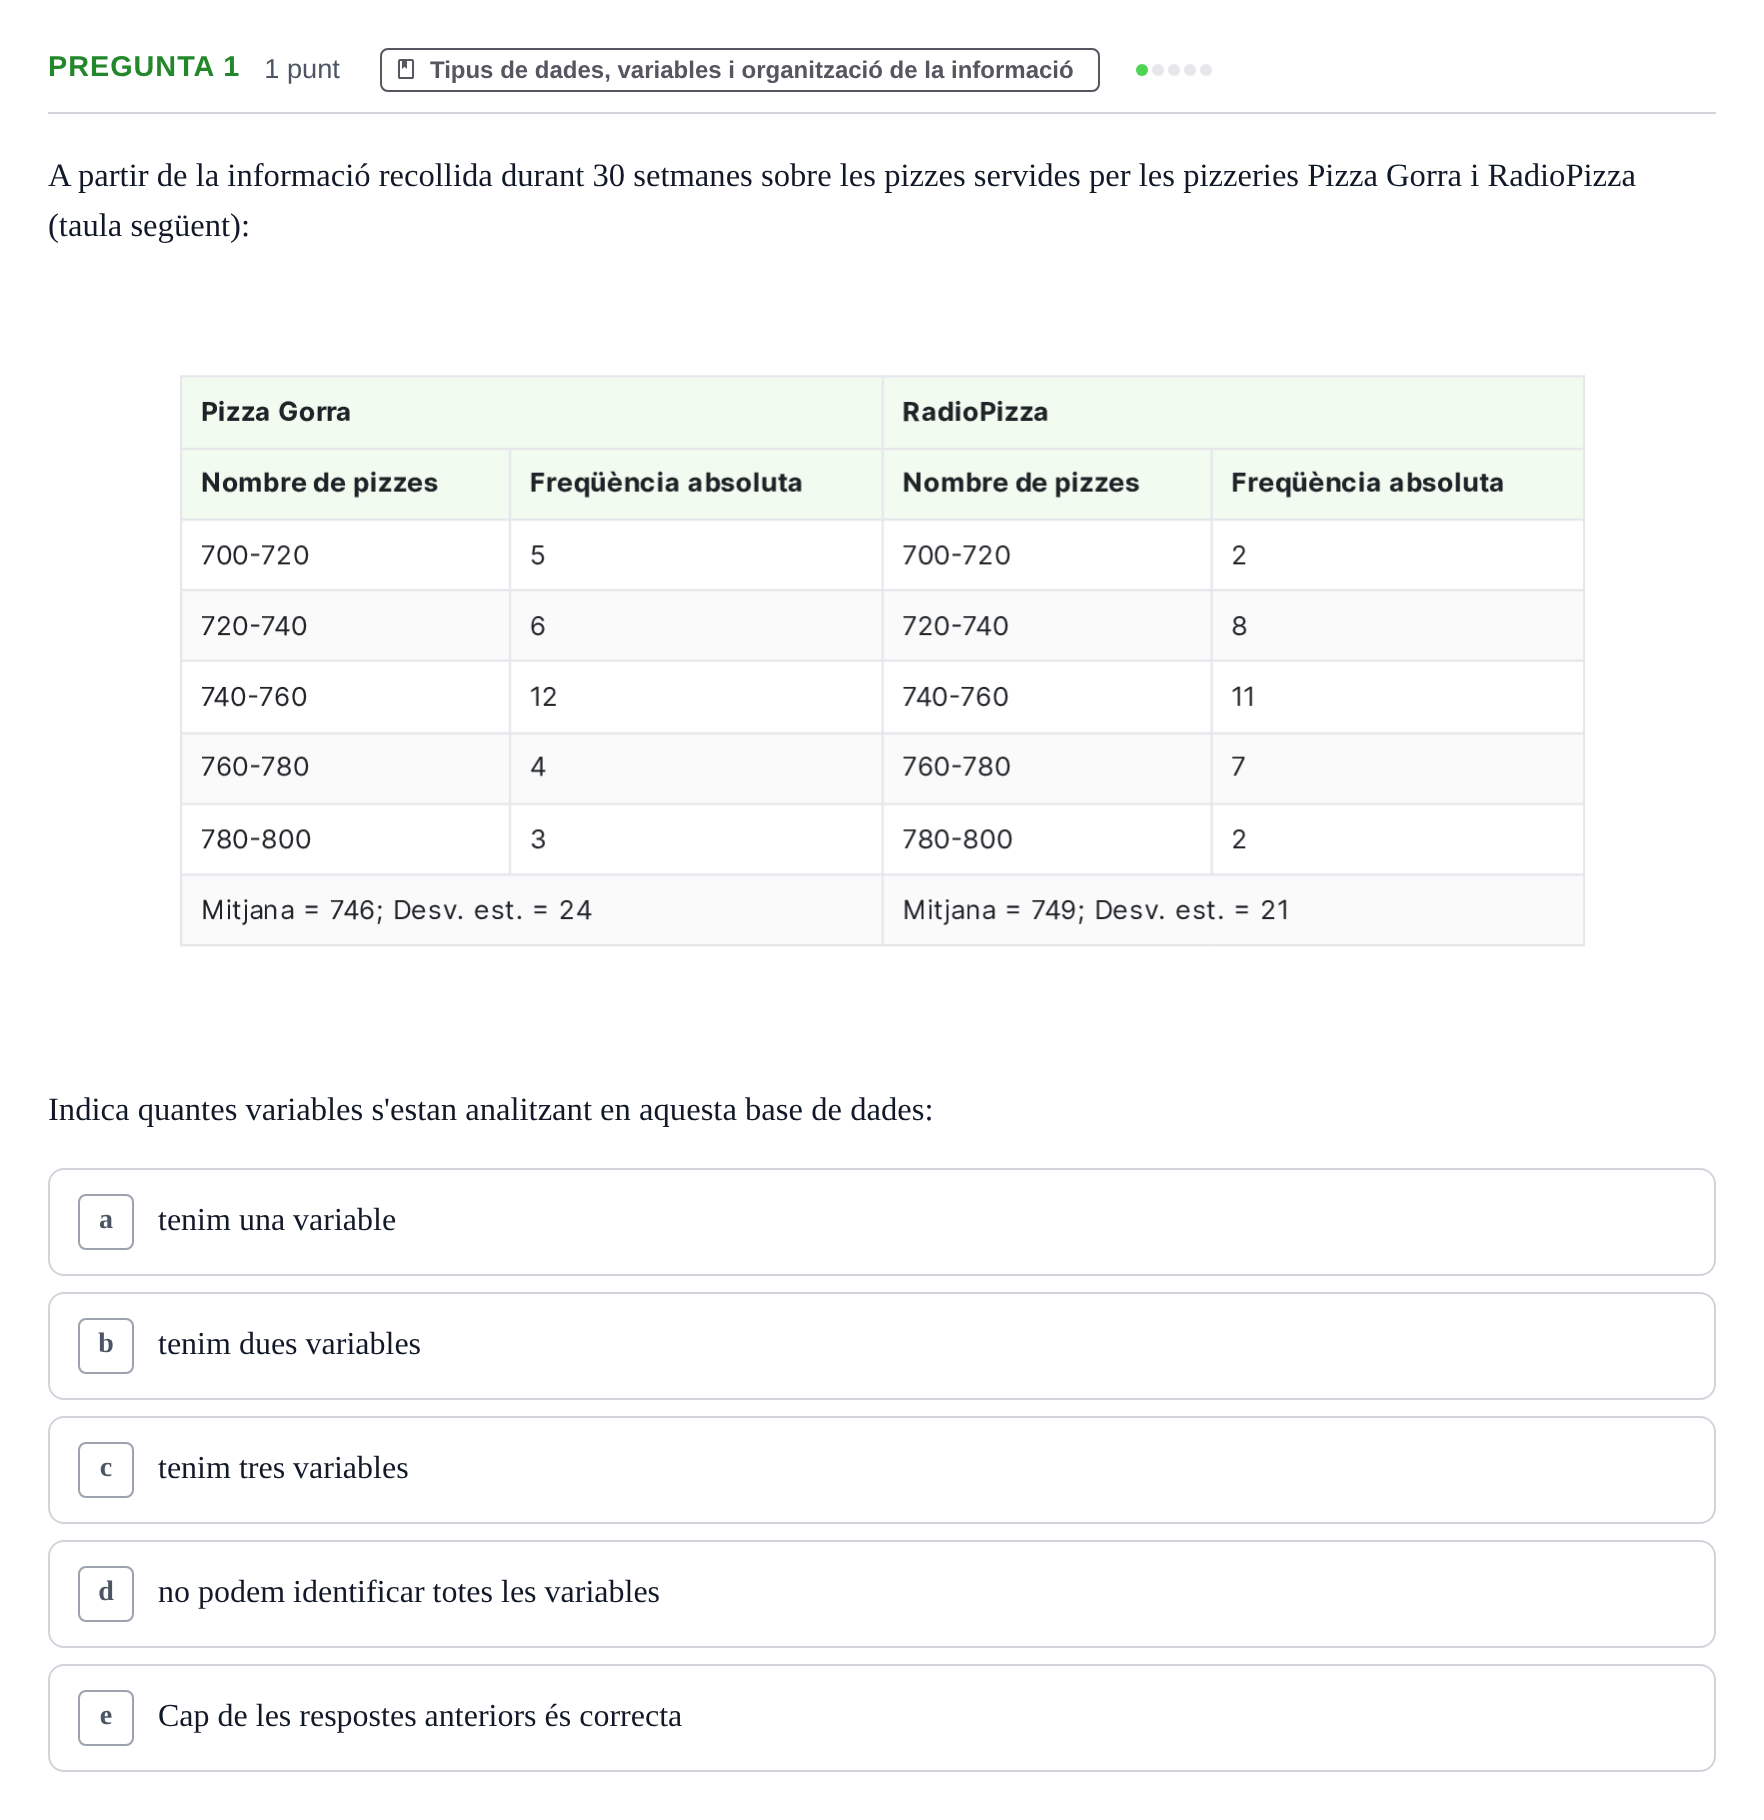Click the '1 punt' score label
The height and width of the screenshot is (1820, 1764).
pos(302,69)
